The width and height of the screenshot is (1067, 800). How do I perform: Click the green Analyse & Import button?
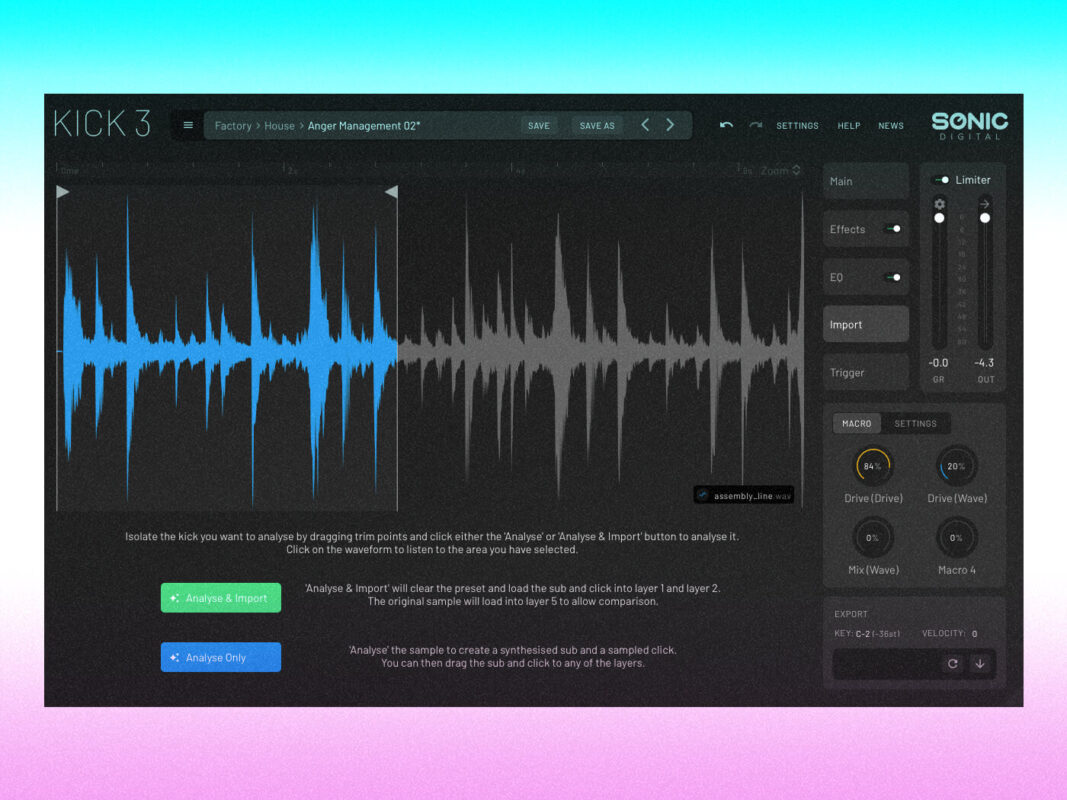(x=220, y=598)
